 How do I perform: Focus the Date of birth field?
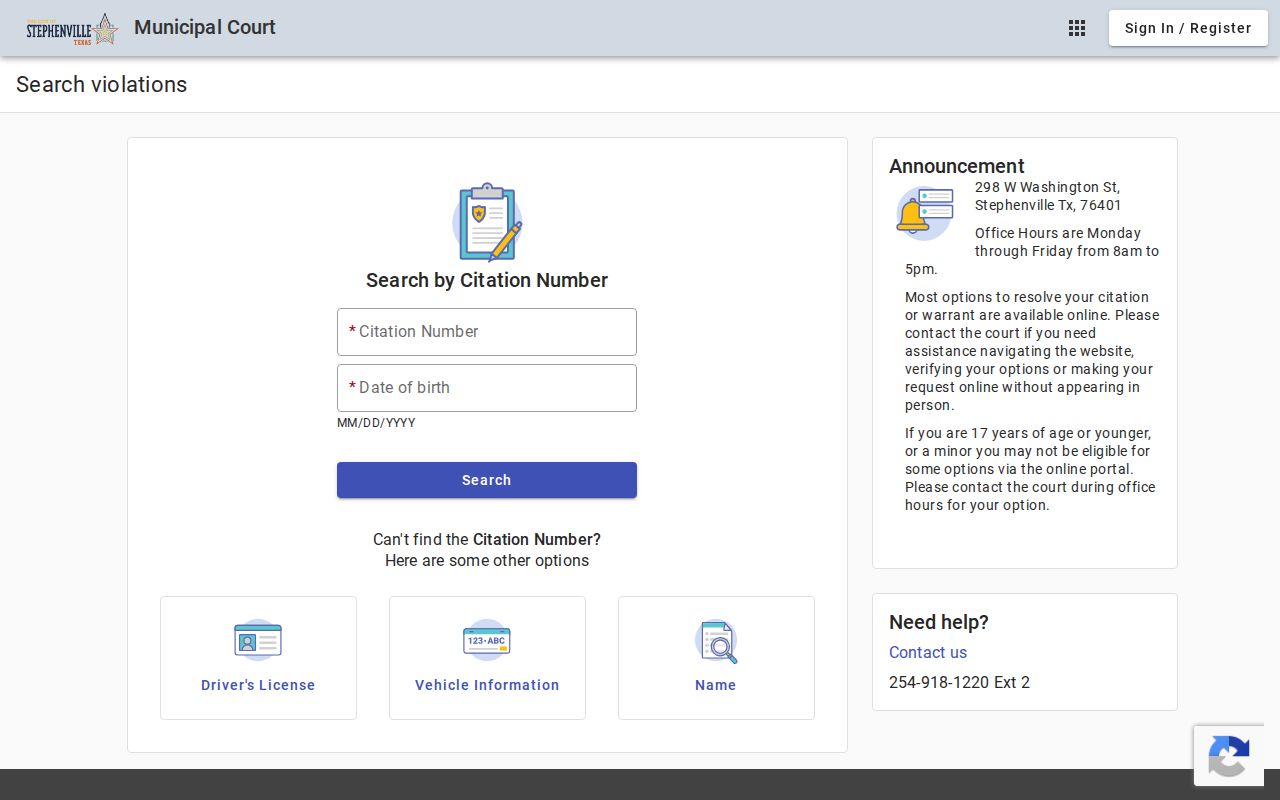click(487, 388)
